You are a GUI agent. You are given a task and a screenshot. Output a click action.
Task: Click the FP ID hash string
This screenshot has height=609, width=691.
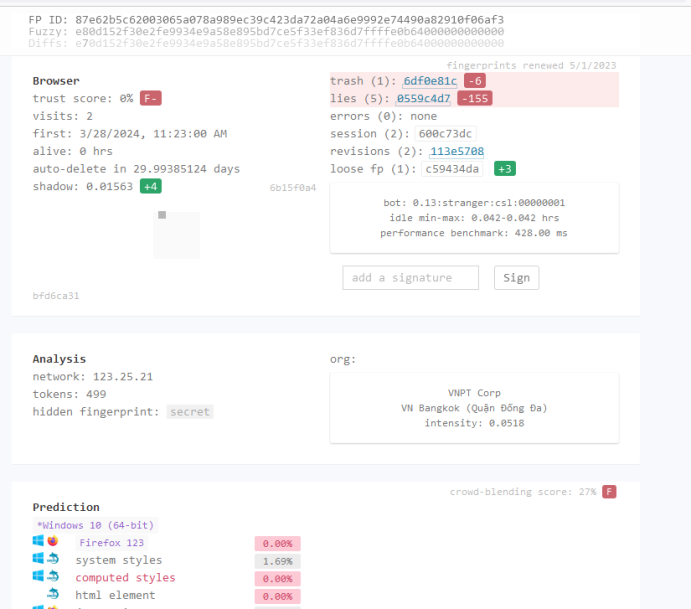(x=289, y=20)
